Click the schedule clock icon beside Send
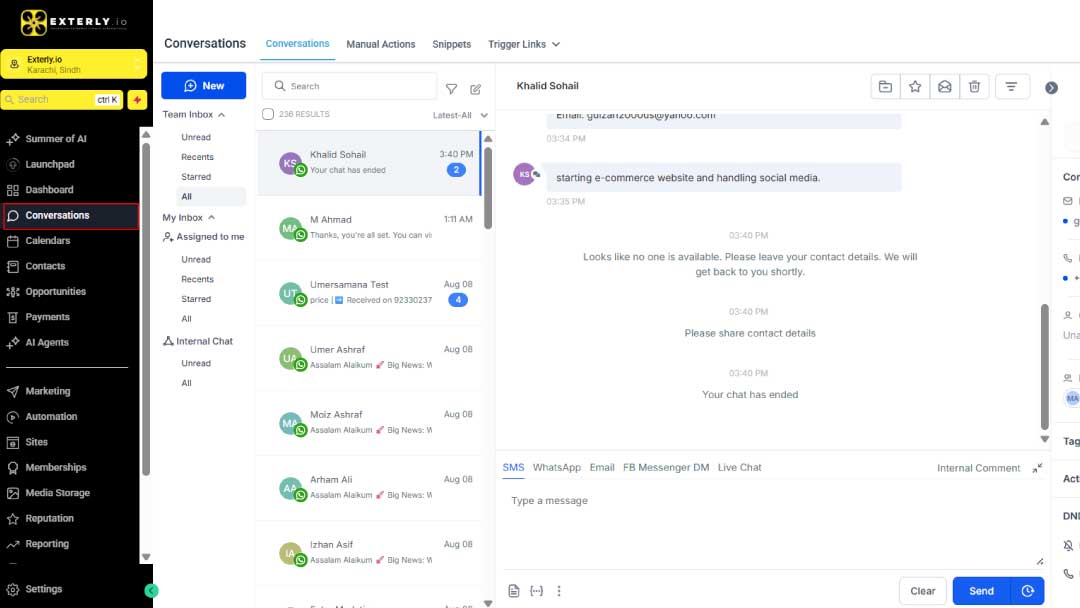 [x=1027, y=591]
